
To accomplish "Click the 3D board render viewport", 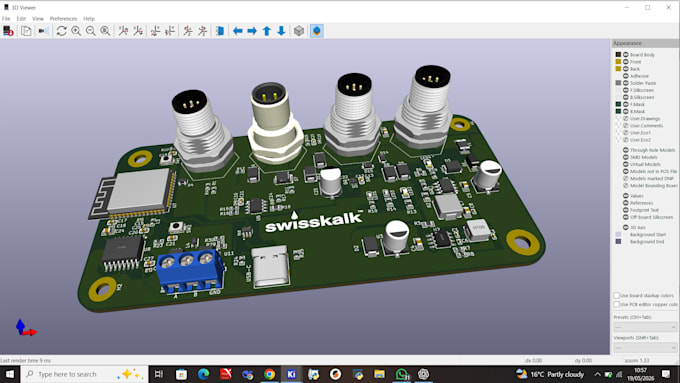I will pos(305,196).
